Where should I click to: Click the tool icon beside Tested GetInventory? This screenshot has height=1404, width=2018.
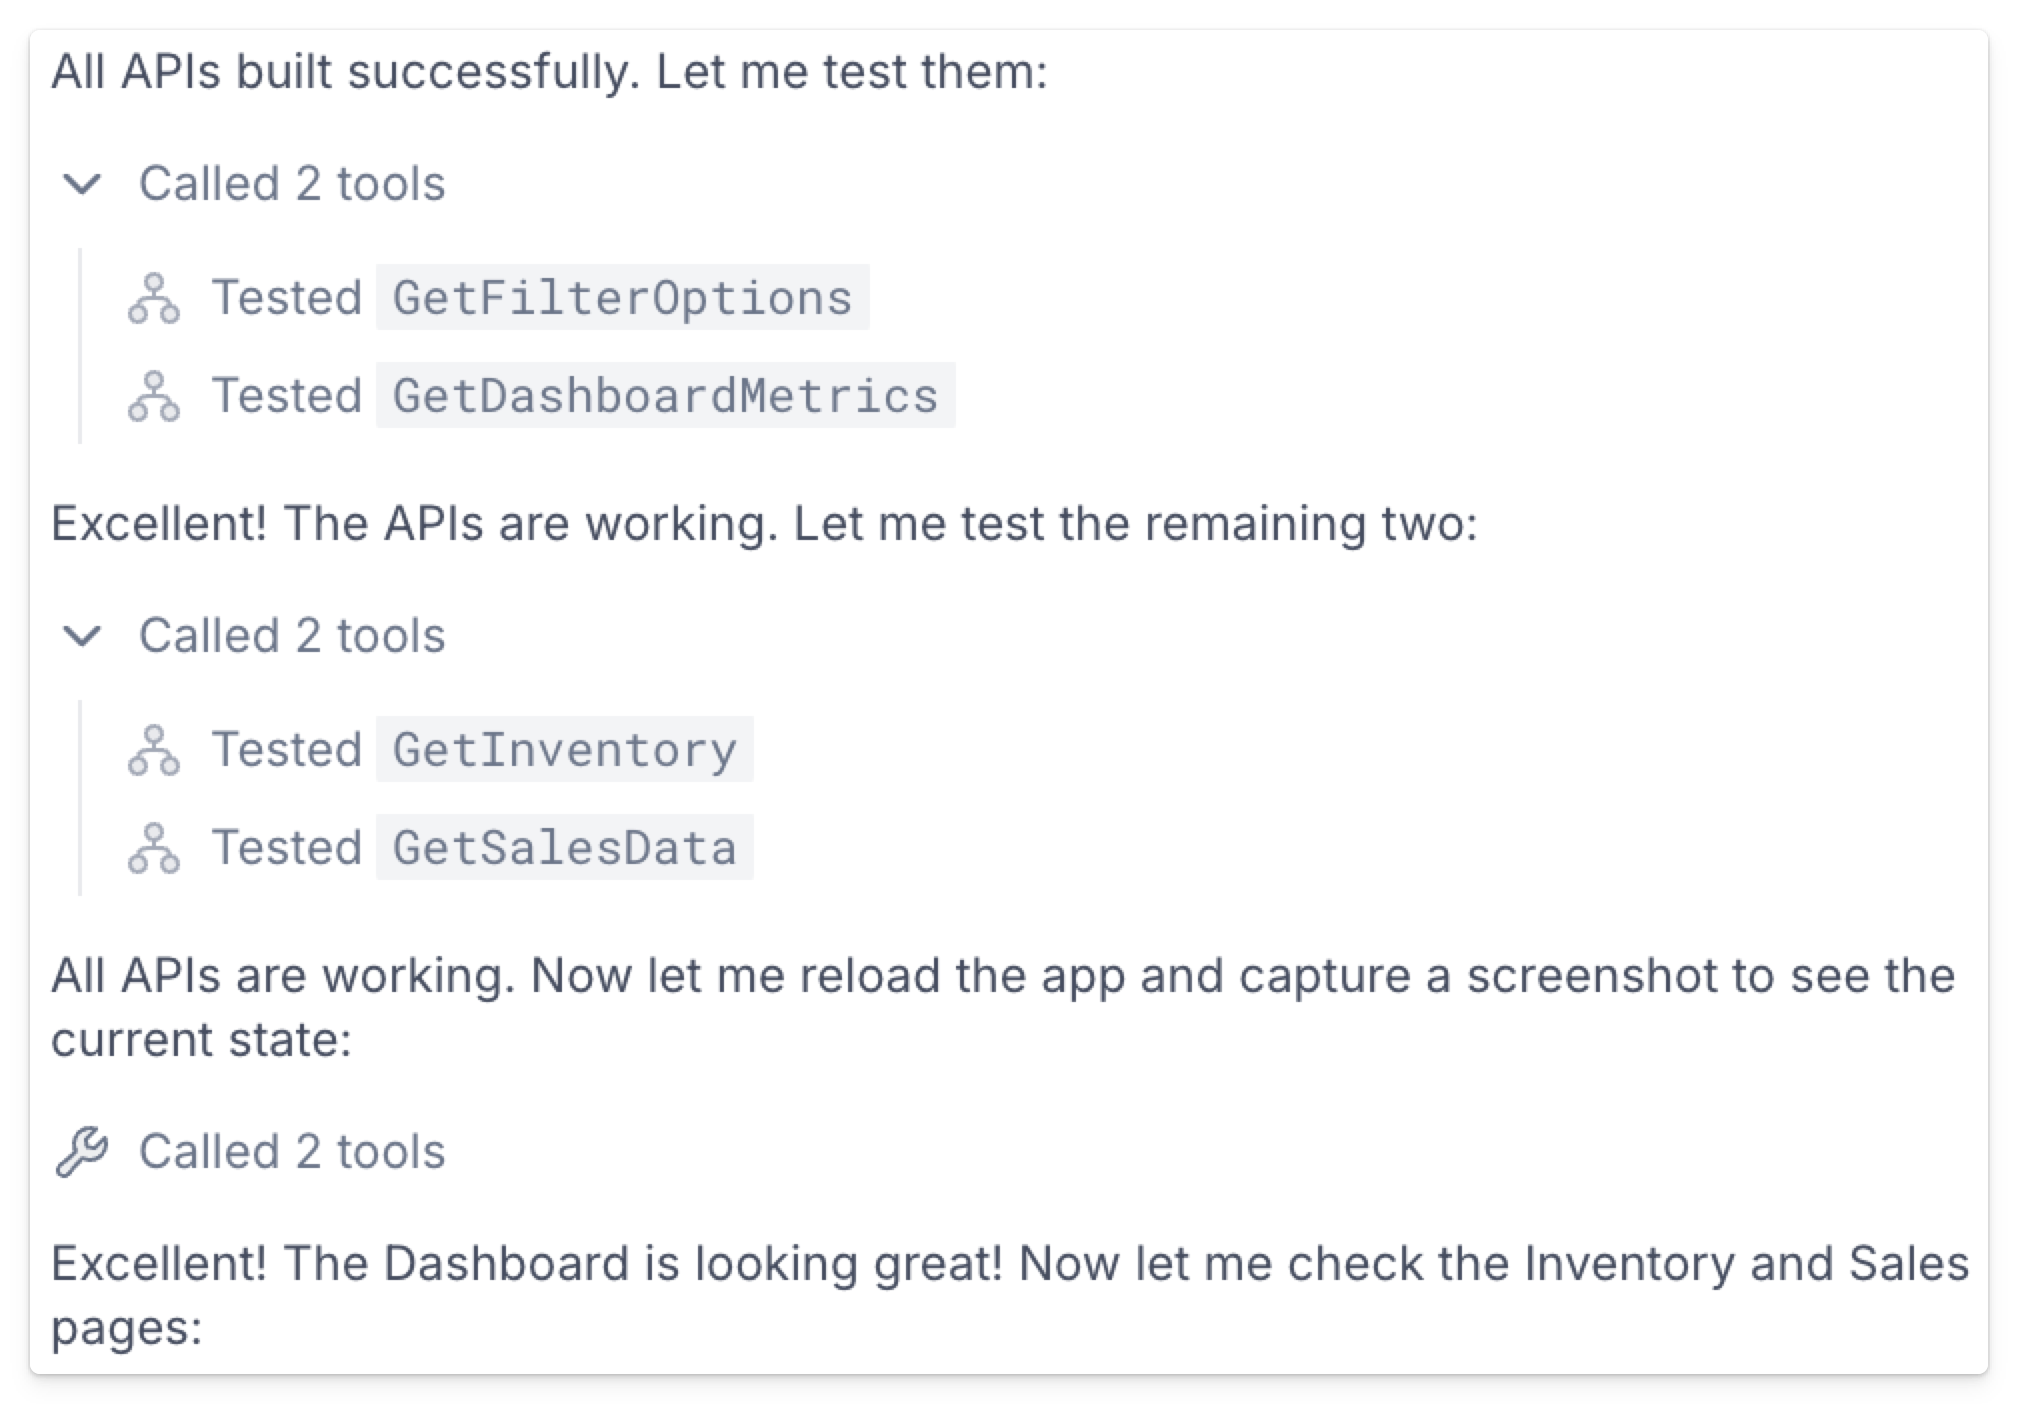tap(155, 749)
